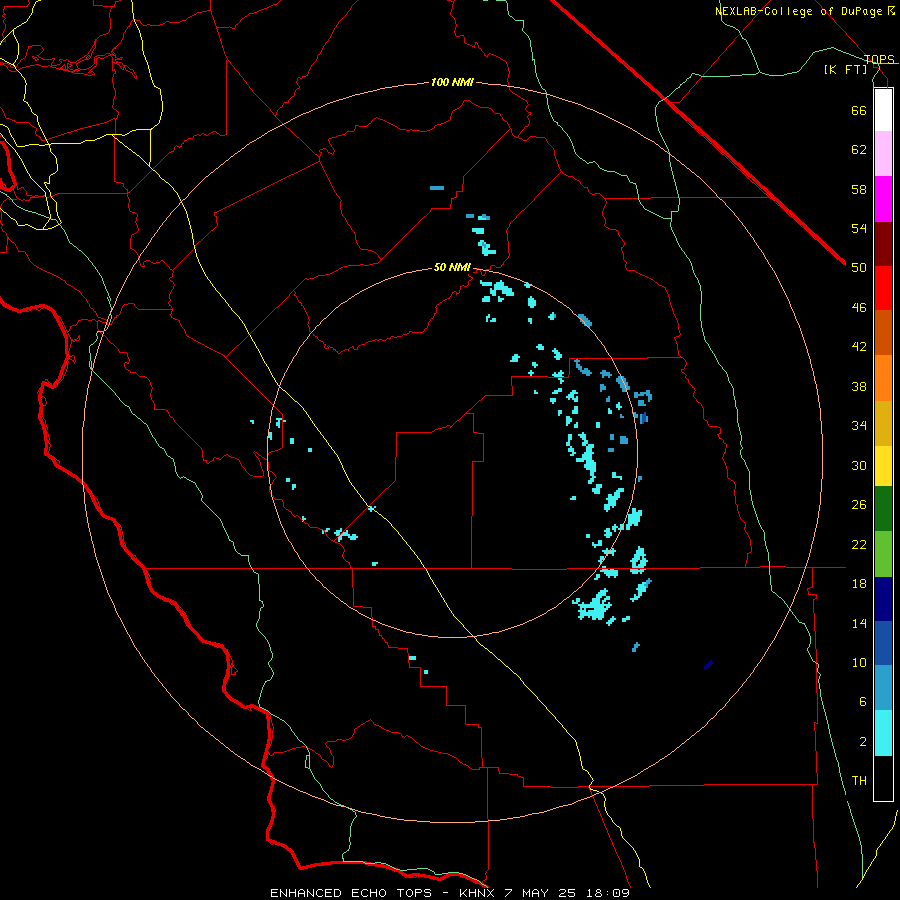Screen dimensions: 900x900
Task: Click the cyan 2 kft legend swatch
Action: click(883, 733)
